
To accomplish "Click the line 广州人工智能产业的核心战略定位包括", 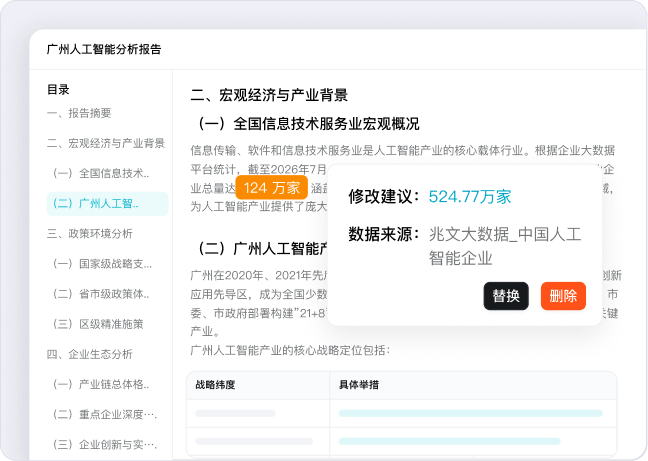I will click(x=290, y=351).
